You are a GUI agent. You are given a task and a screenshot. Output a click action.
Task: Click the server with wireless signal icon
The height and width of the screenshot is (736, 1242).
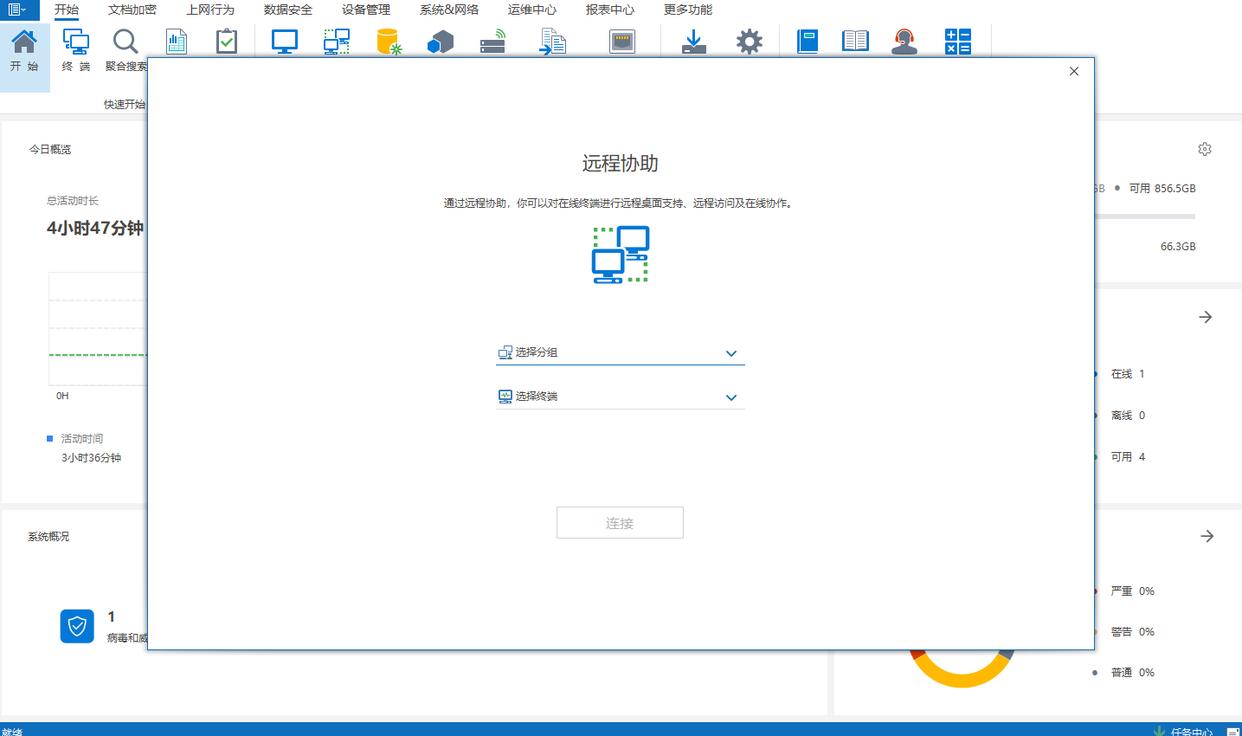(493, 41)
